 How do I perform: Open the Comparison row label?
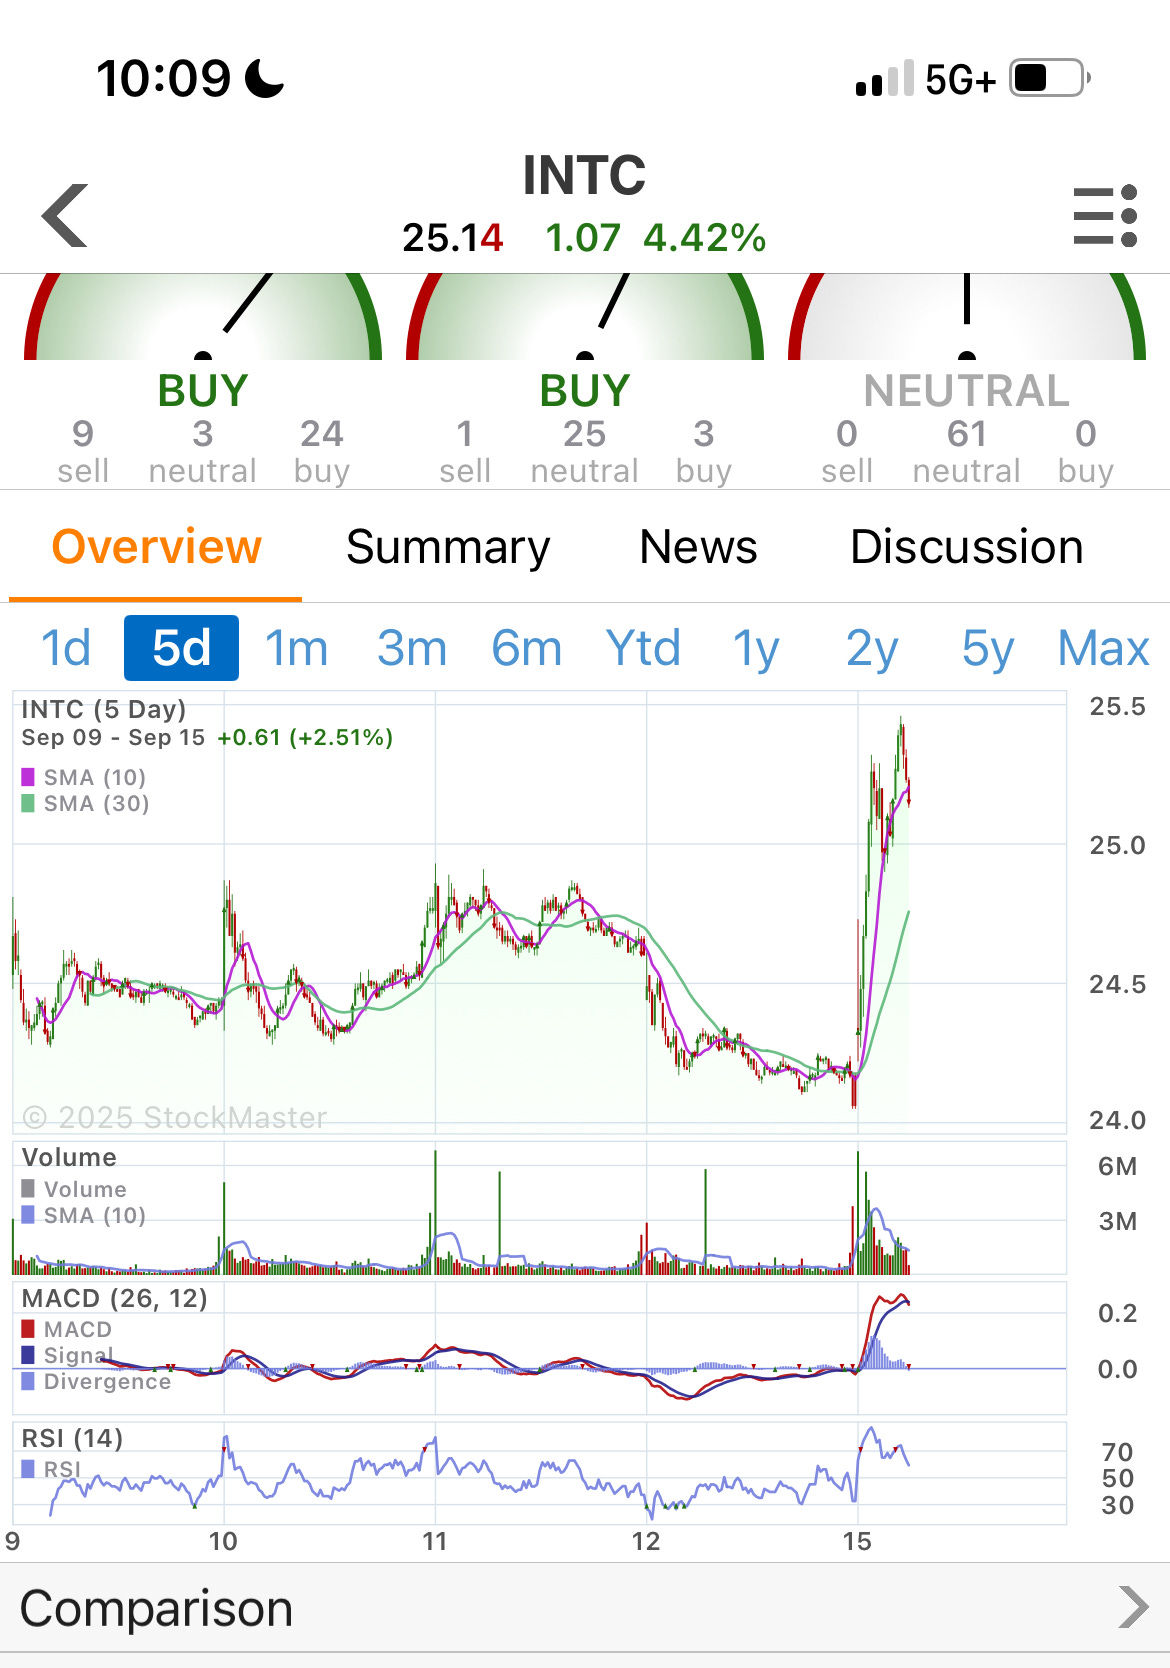tap(156, 1608)
